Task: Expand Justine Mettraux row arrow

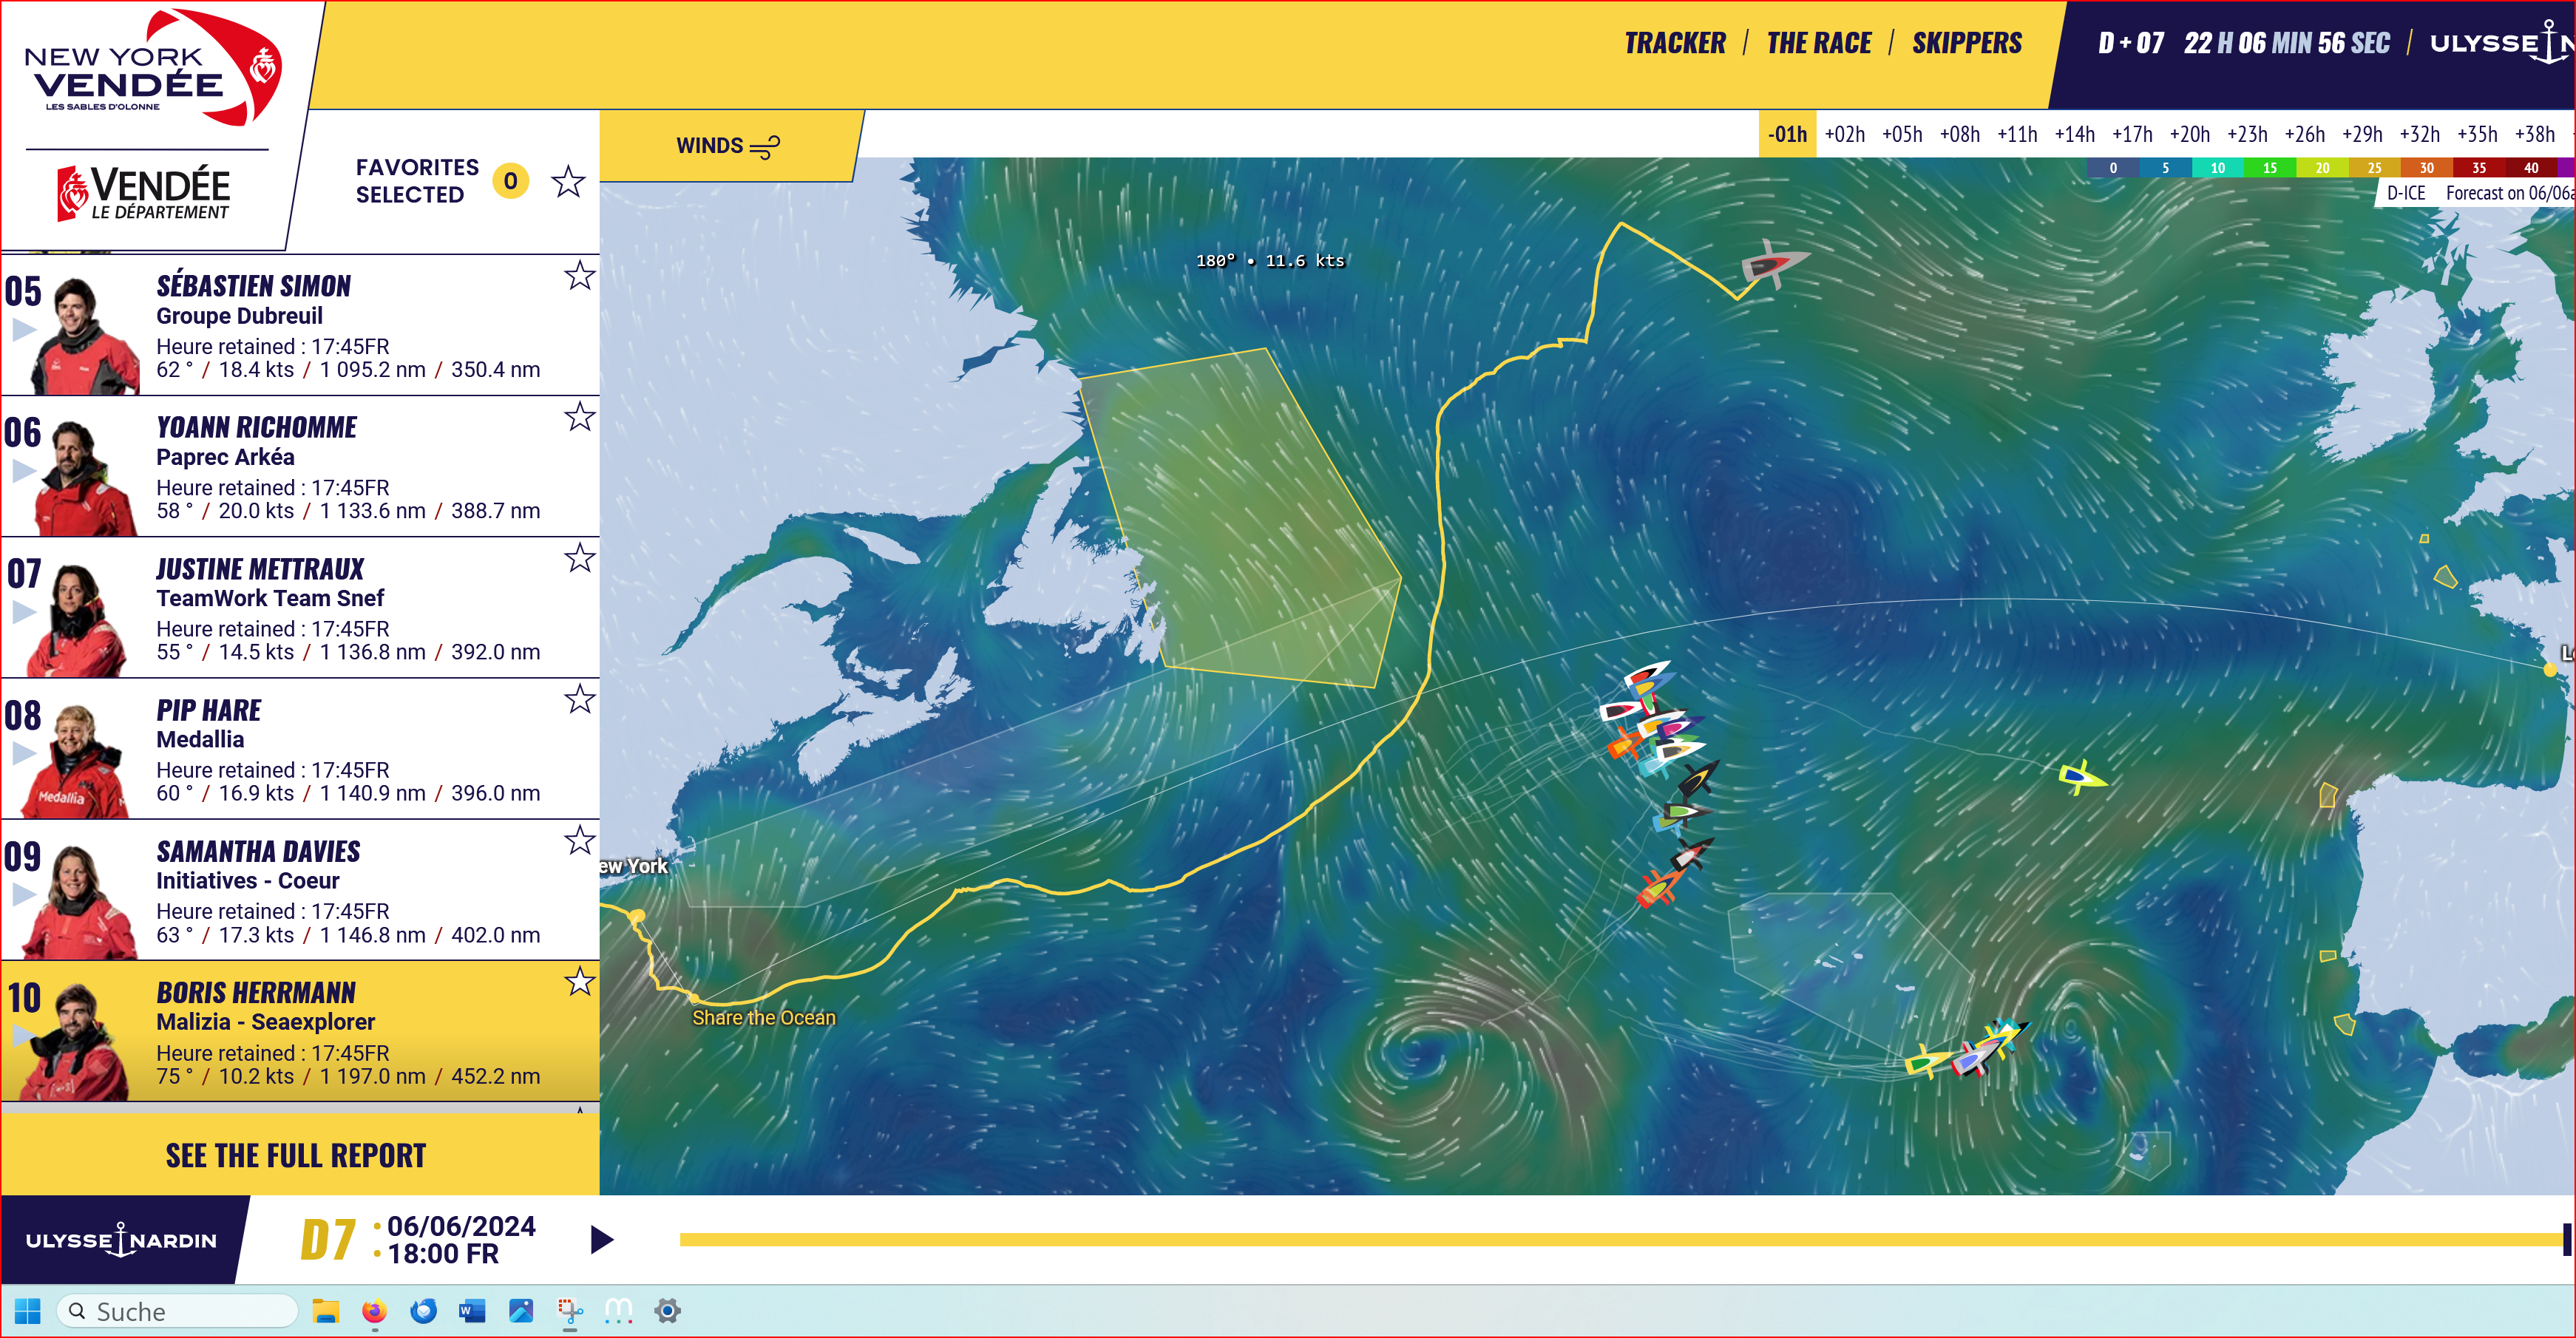Action: [24, 612]
